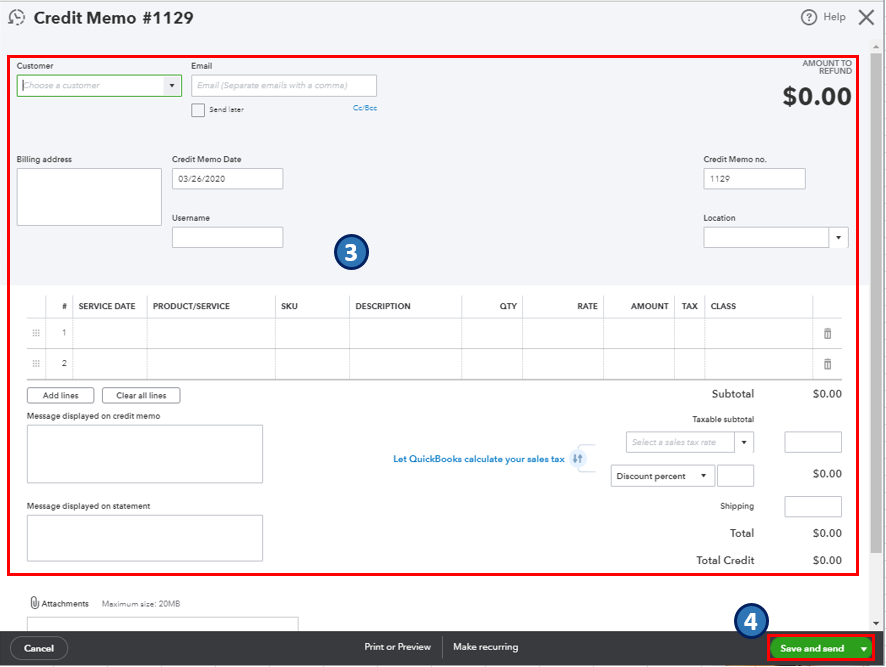The image size is (886, 667).
Task: Click Make recurring
Action: point(485,647)
